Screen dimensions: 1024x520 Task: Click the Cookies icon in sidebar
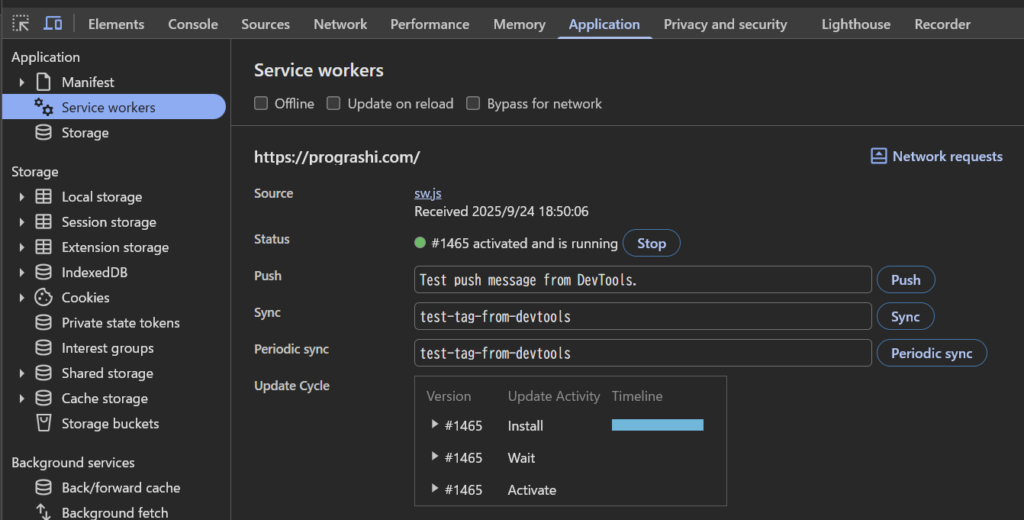tap(43, 297)
